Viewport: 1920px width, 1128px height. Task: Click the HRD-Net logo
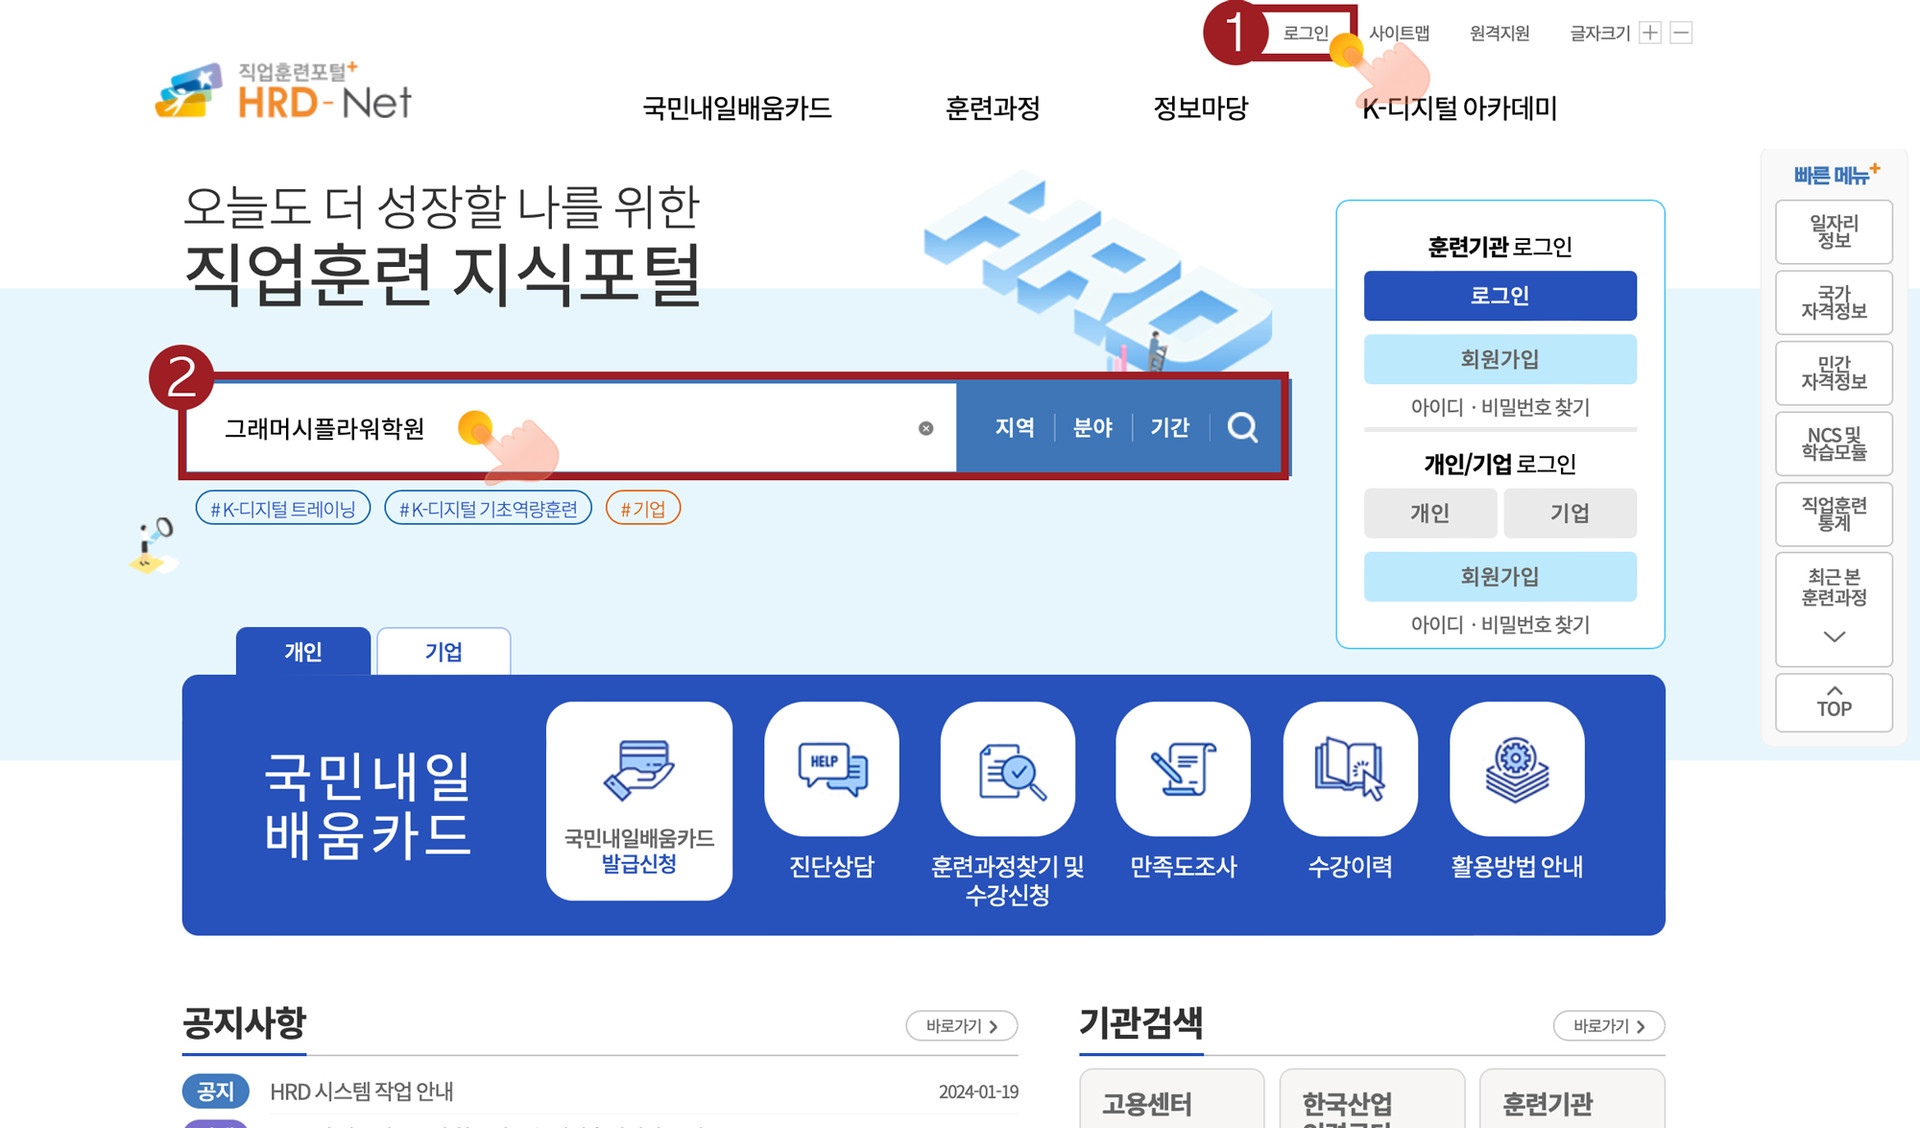[284, 92]
